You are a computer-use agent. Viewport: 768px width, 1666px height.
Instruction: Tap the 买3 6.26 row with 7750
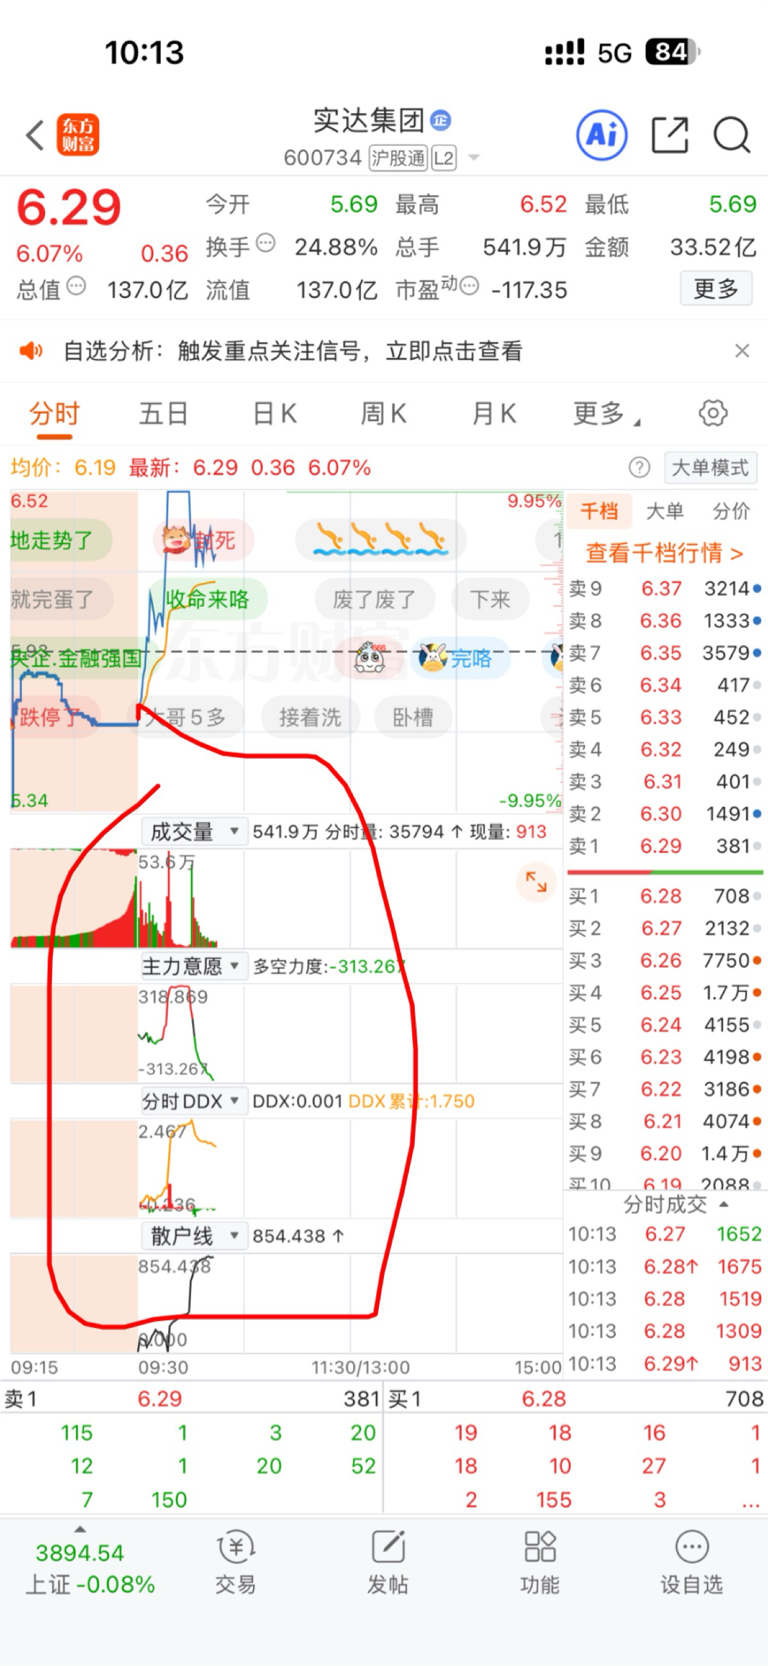665,960
